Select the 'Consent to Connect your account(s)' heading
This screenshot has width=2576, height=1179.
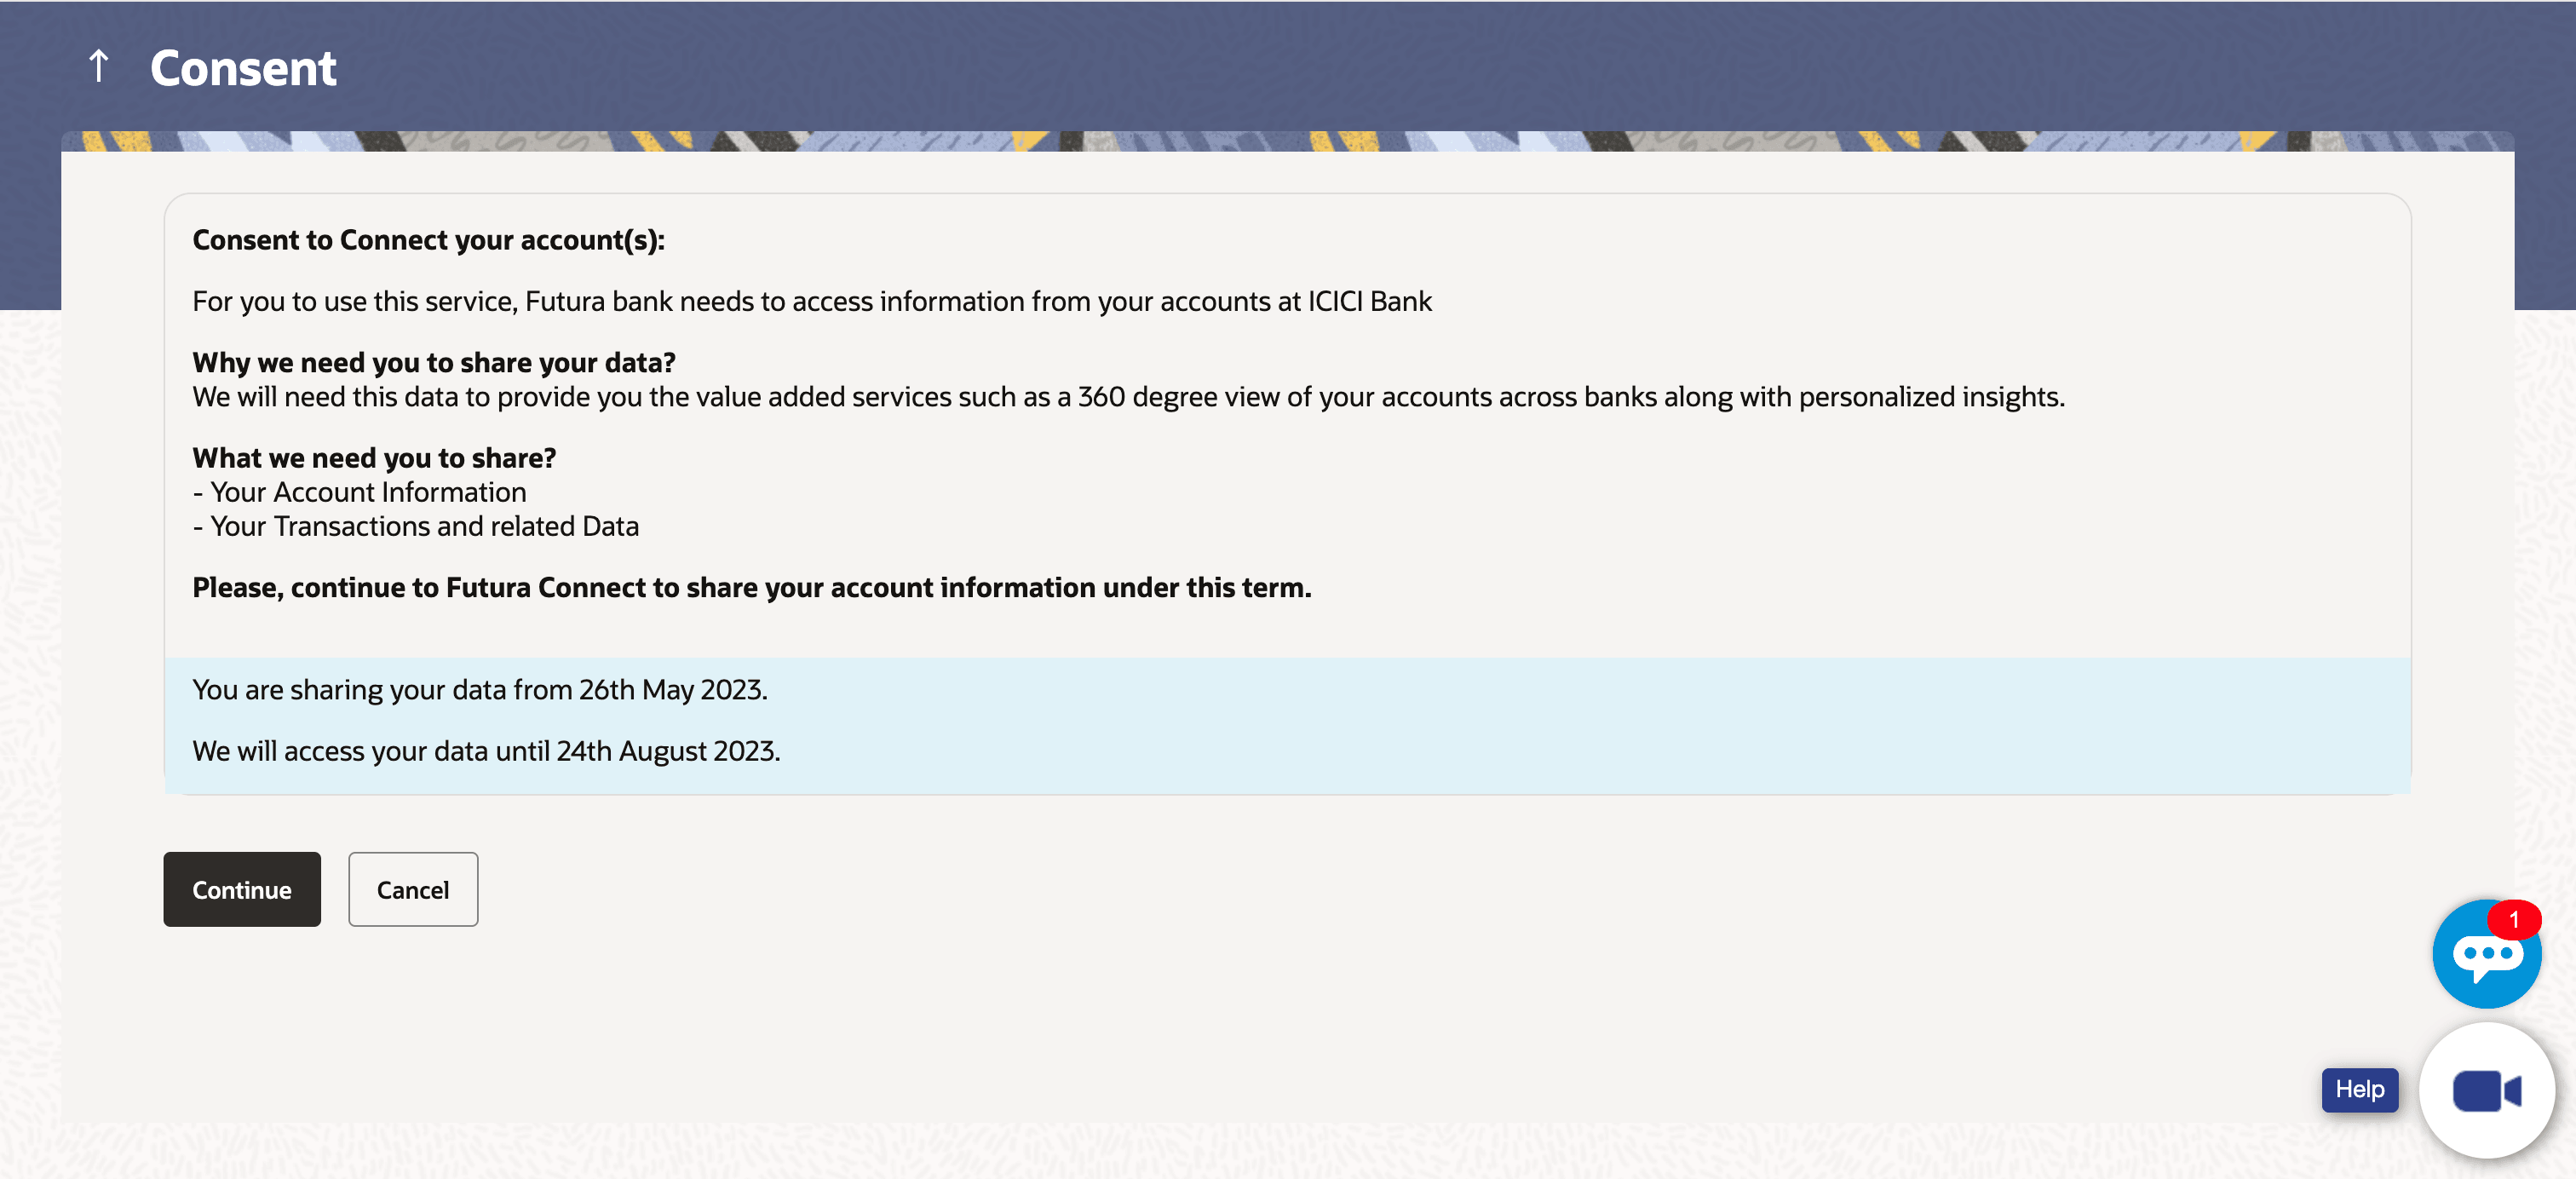(428, 240)
